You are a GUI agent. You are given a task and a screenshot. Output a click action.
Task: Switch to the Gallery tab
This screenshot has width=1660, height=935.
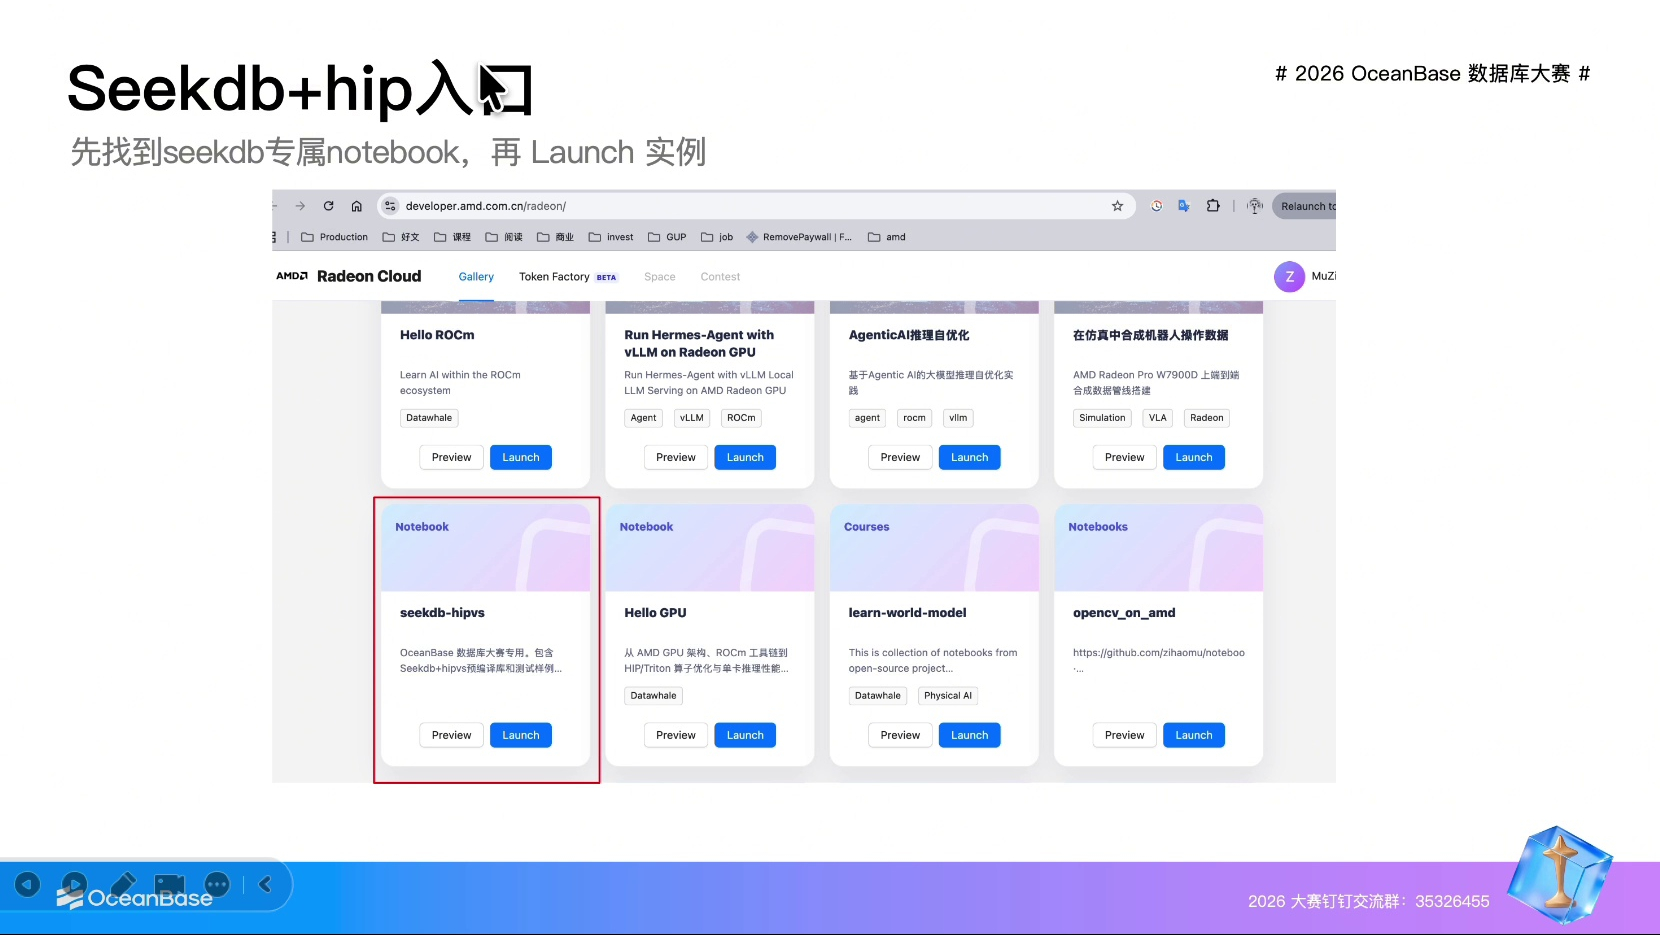point(476,277)
